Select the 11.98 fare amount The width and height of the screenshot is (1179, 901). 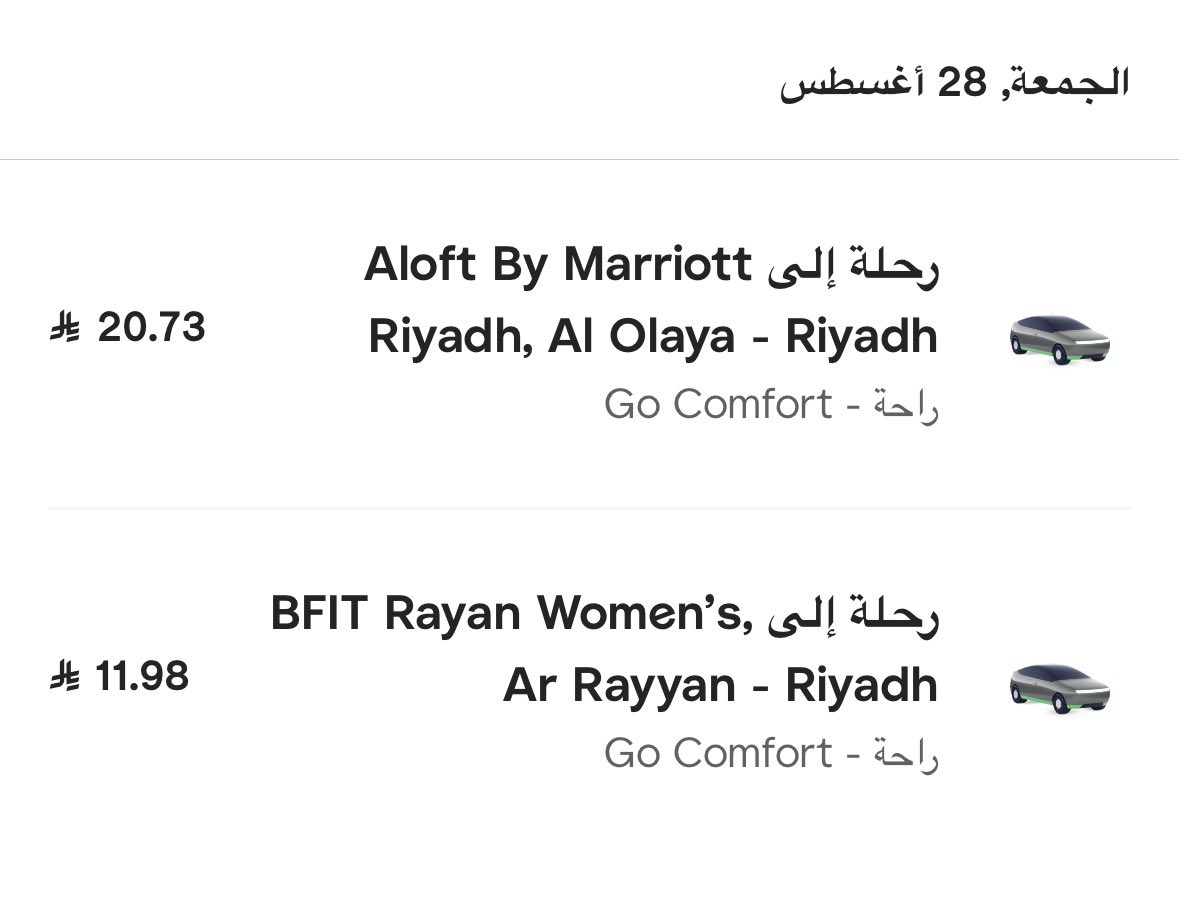tap(142, 676)
